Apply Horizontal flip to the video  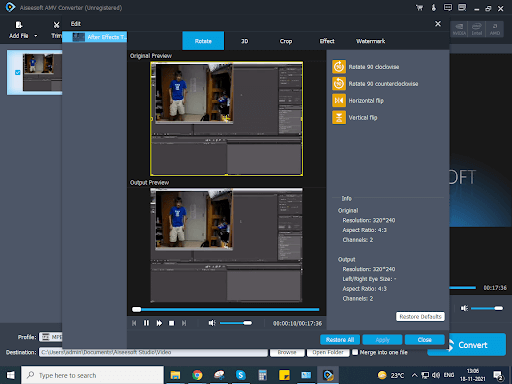click(339, 100)
